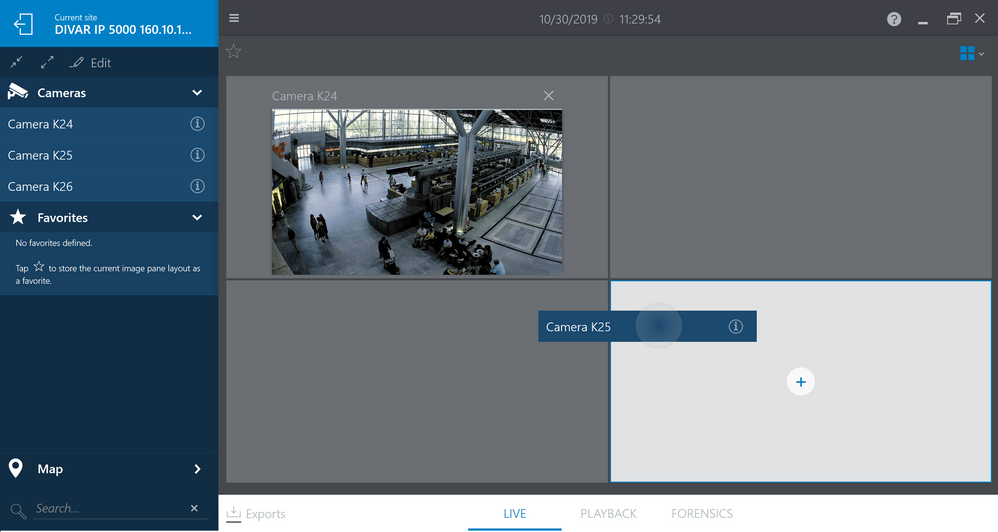Viewport: 998px width, 532px height.
Task: Click the help question mark icon
Action: 894,19
